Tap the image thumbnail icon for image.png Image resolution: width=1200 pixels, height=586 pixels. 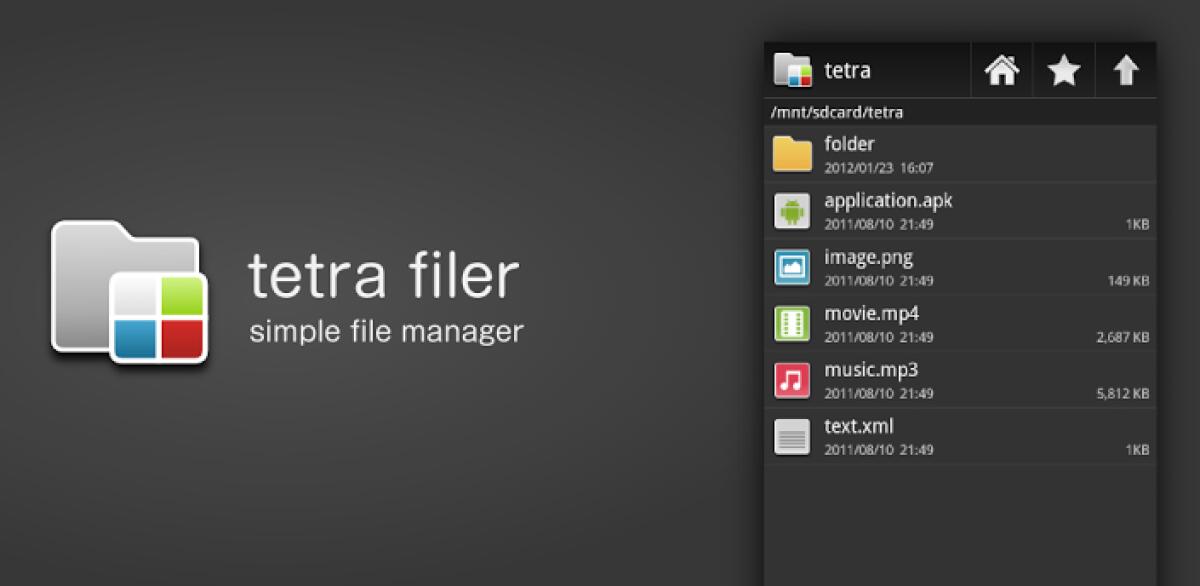[x=791, y=267]
